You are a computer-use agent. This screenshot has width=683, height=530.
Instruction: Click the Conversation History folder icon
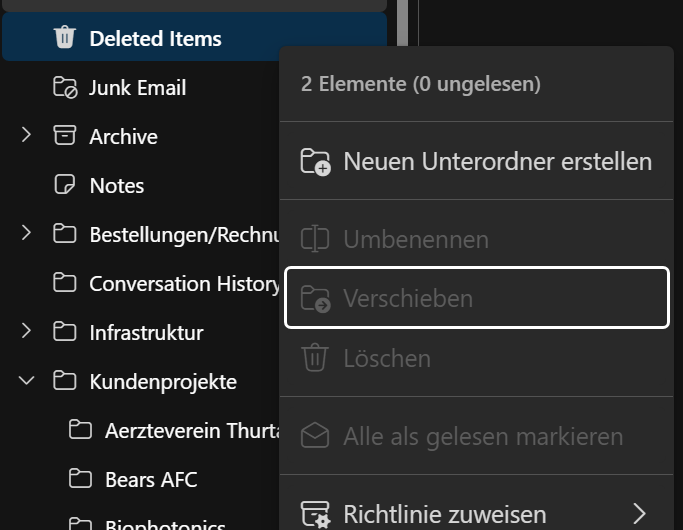point(64,282)
